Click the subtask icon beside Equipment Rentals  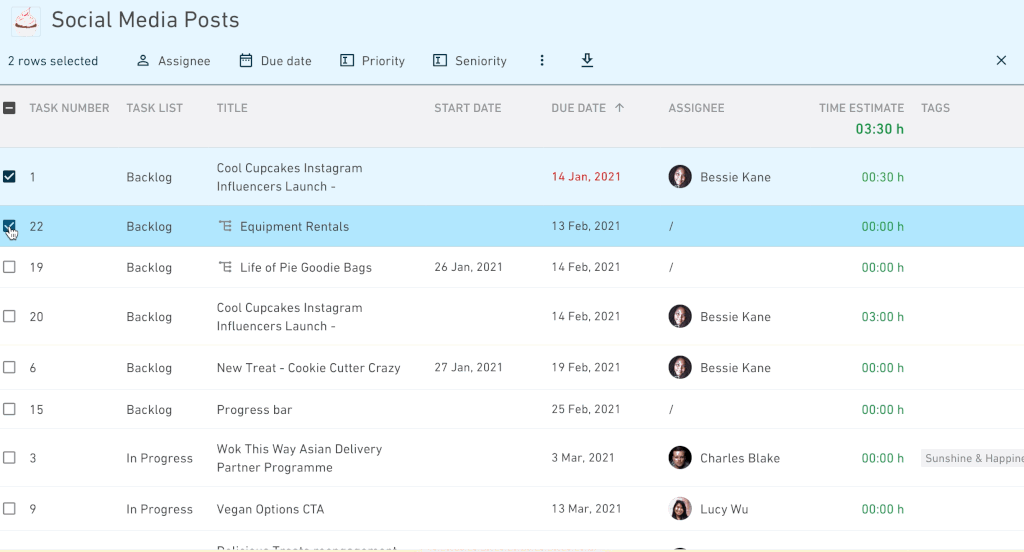tap(225, 226)
